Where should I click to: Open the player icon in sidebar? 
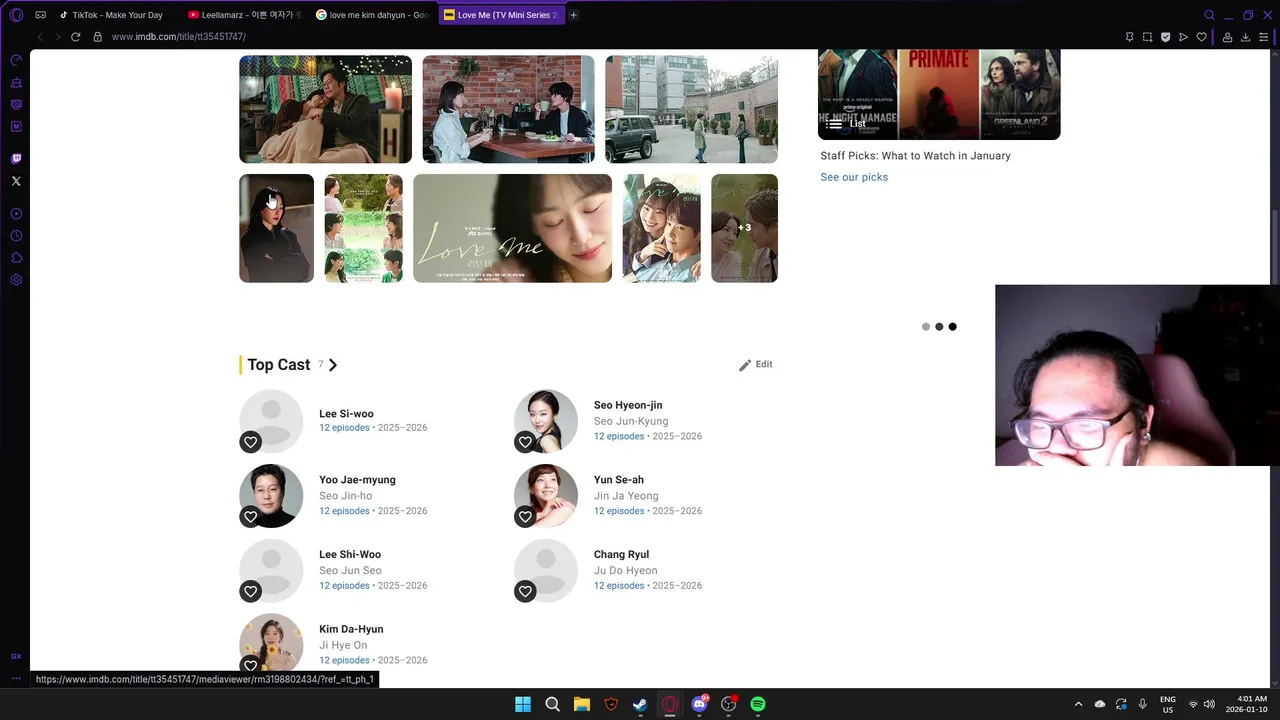pos(16,214)
